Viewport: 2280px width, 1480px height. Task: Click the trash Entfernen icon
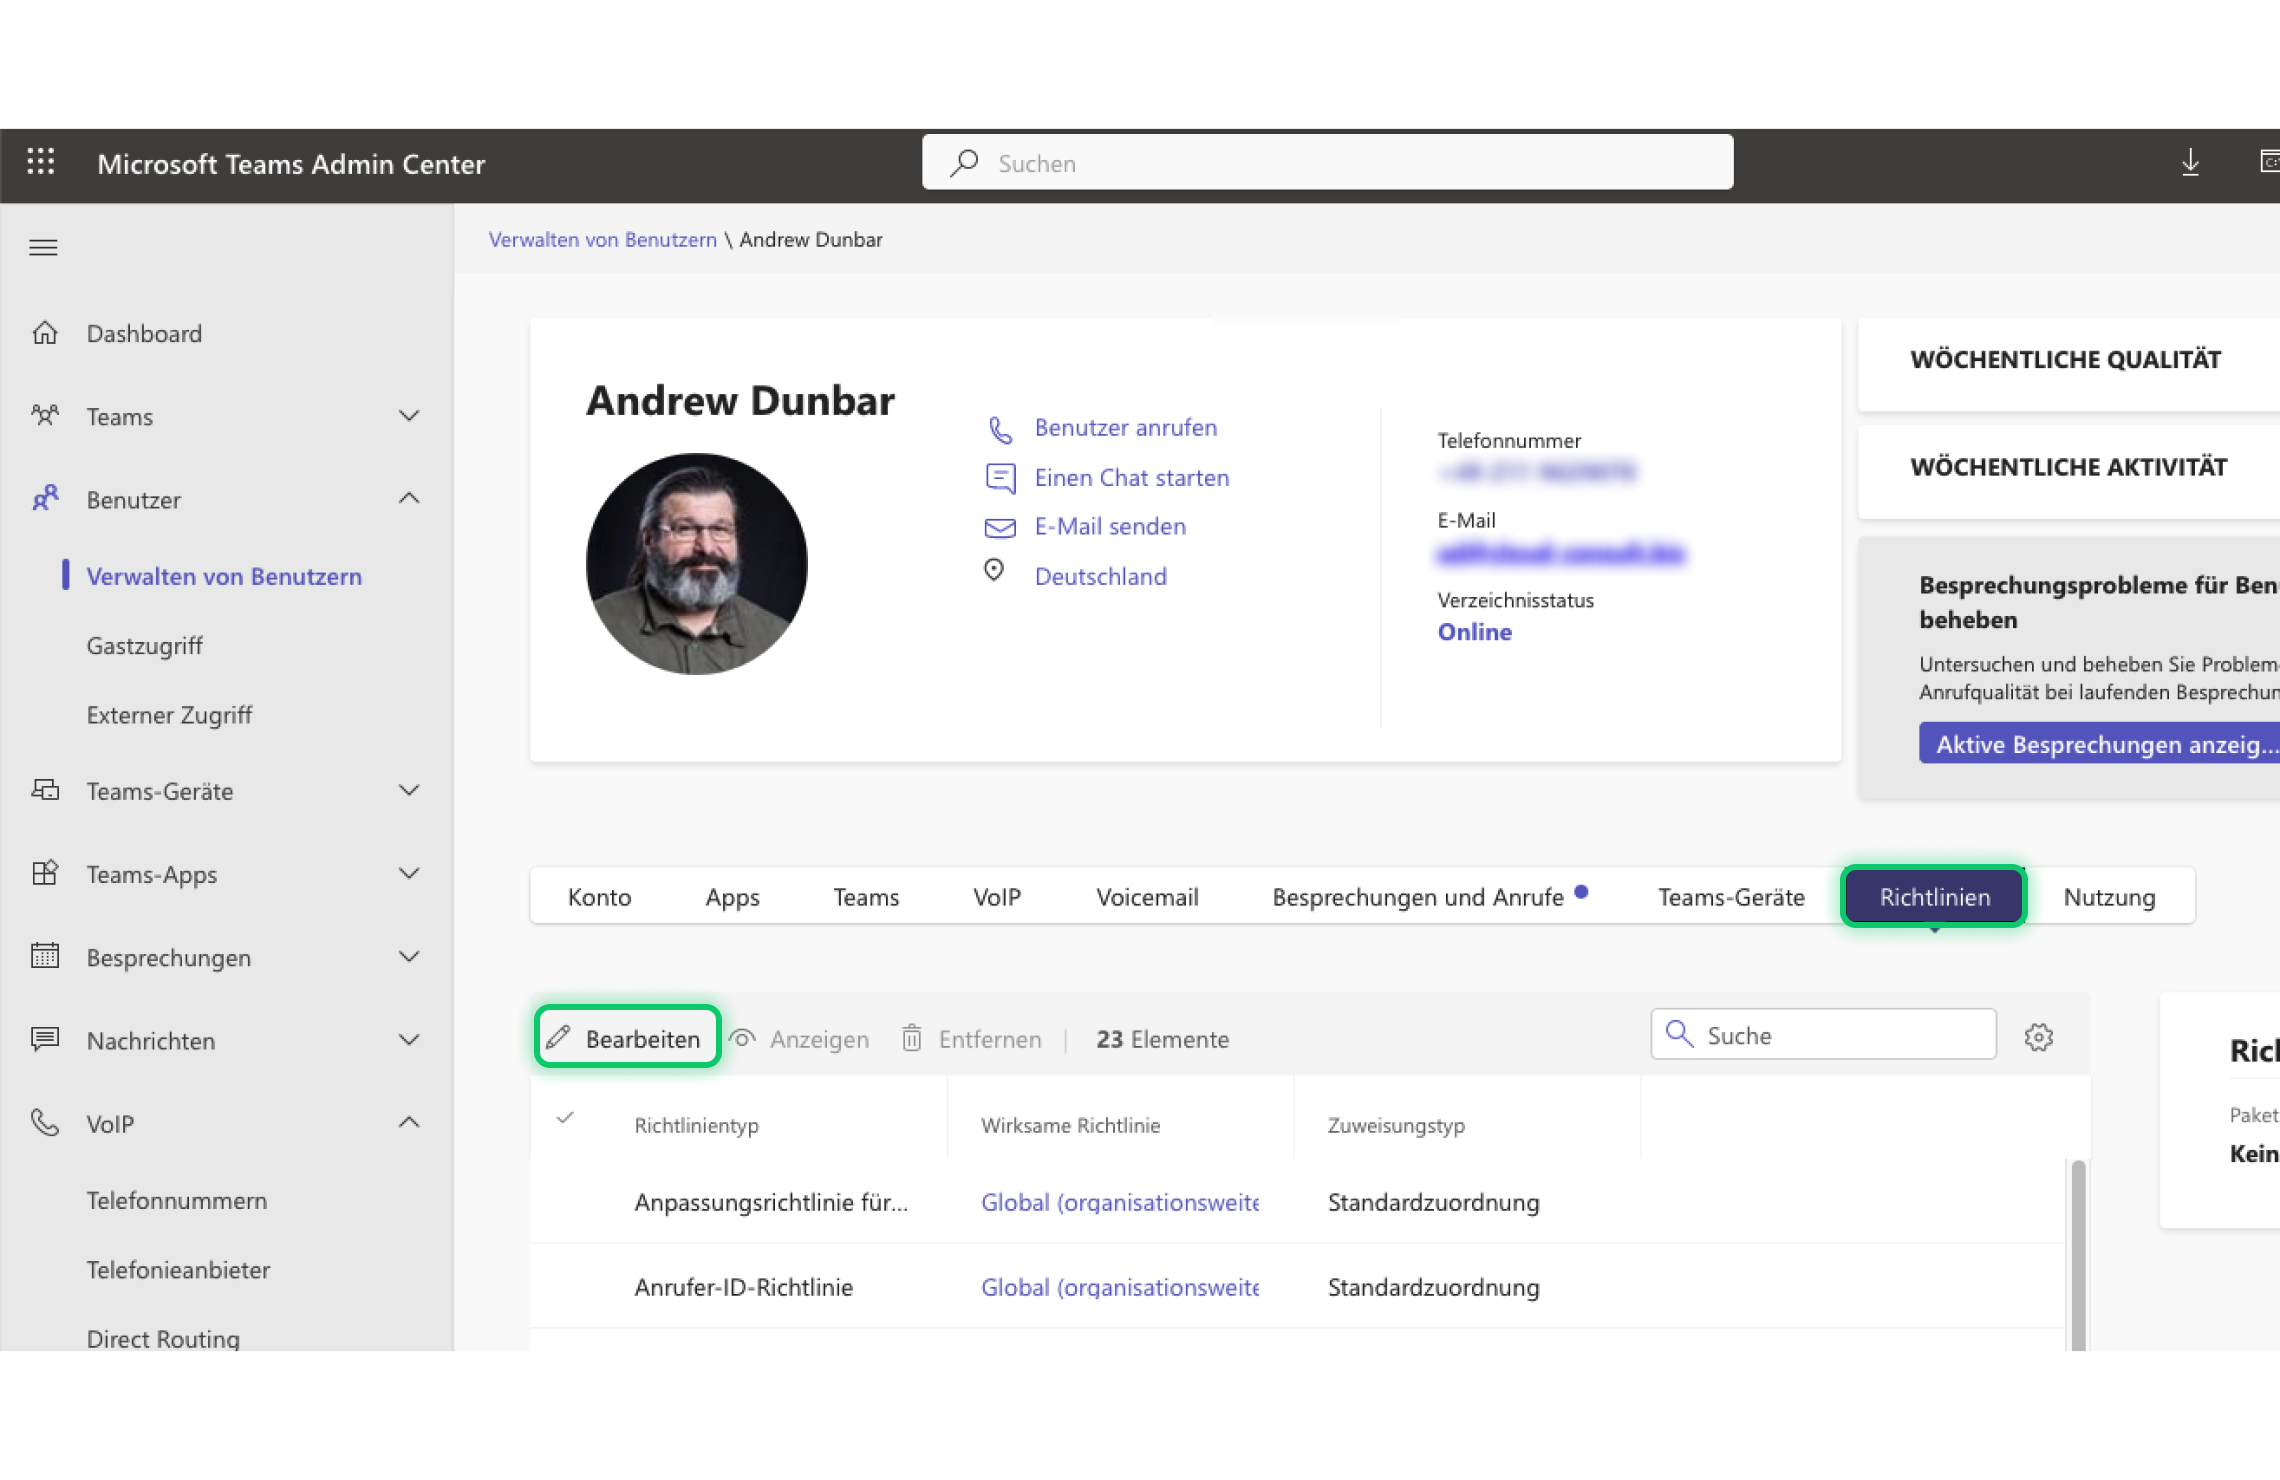click(912, 1038)
